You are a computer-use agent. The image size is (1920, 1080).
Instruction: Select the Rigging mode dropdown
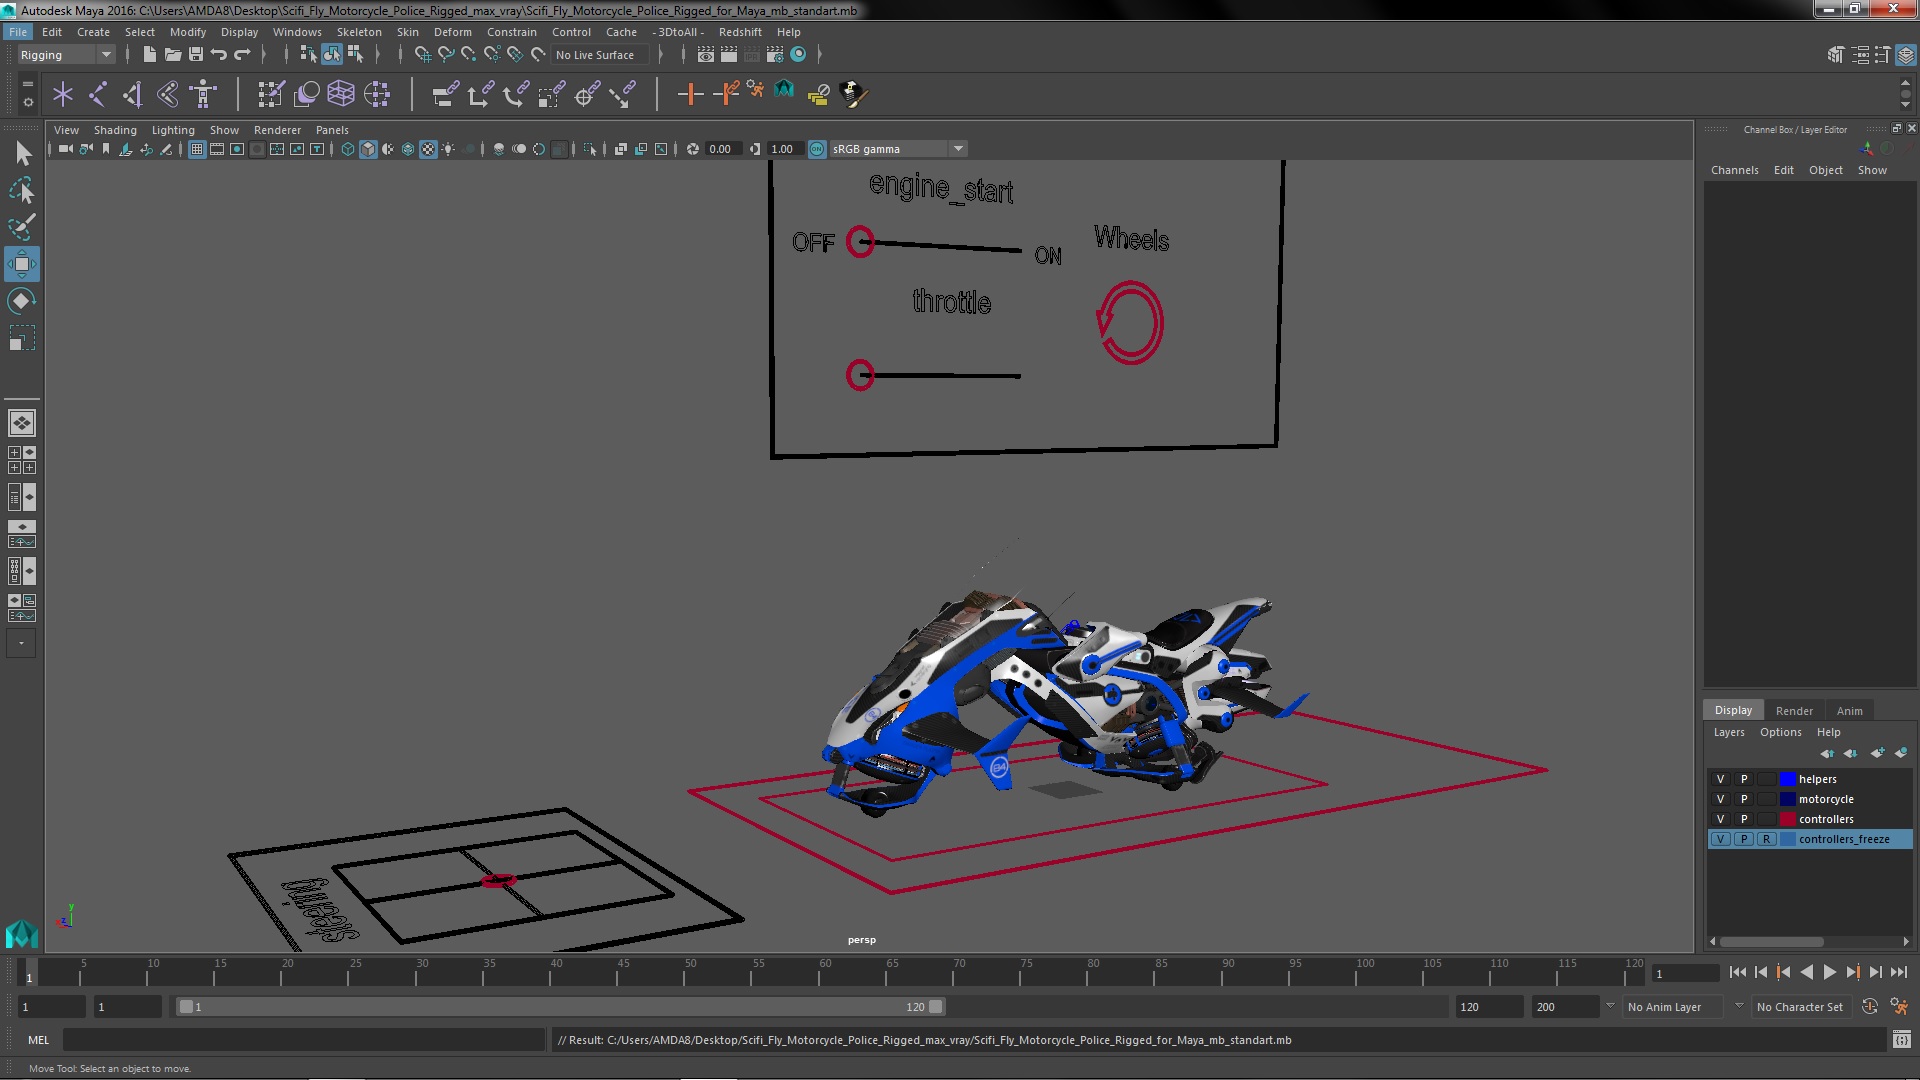[x=63, y=54]
